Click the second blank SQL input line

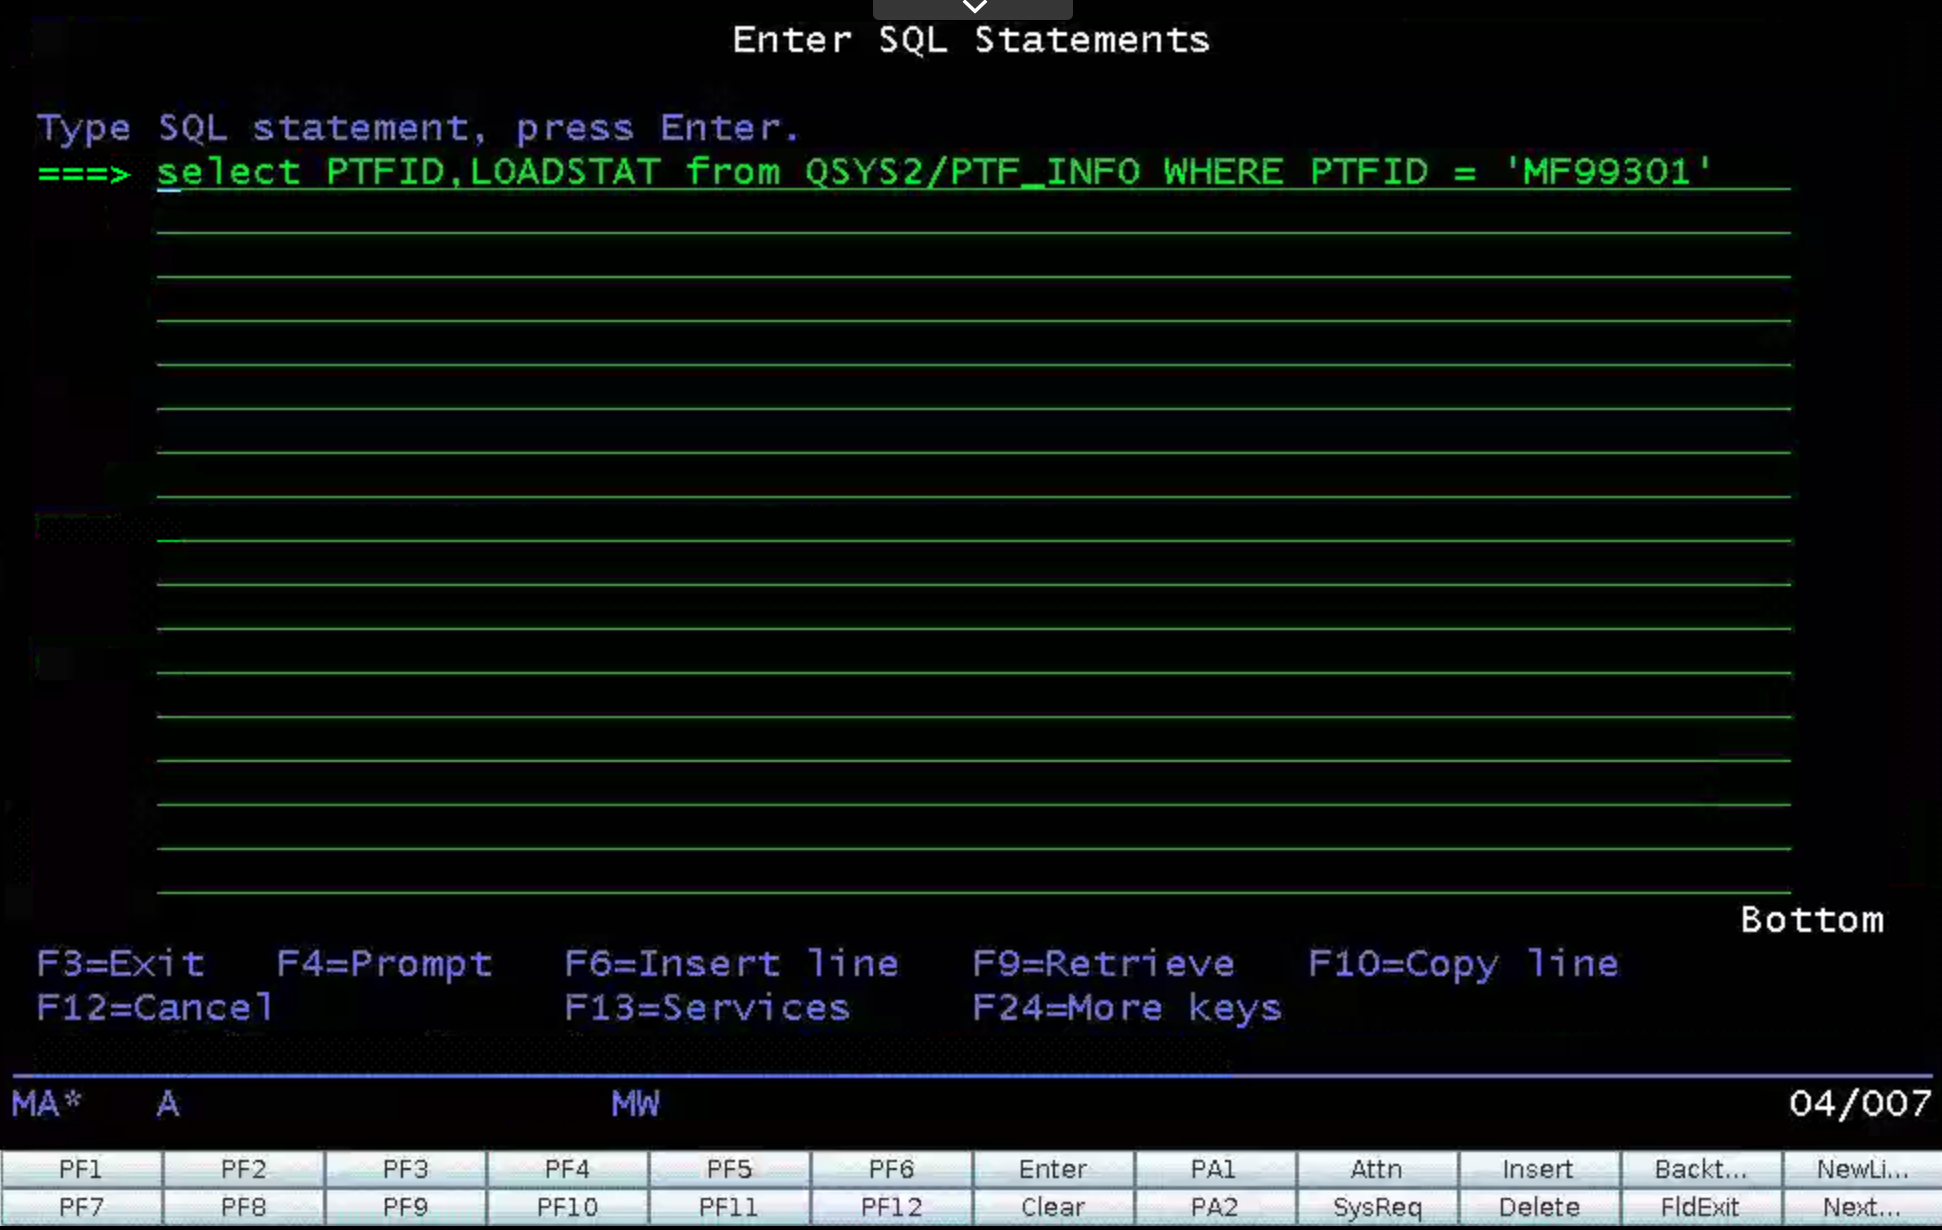[x=972, y=217]
